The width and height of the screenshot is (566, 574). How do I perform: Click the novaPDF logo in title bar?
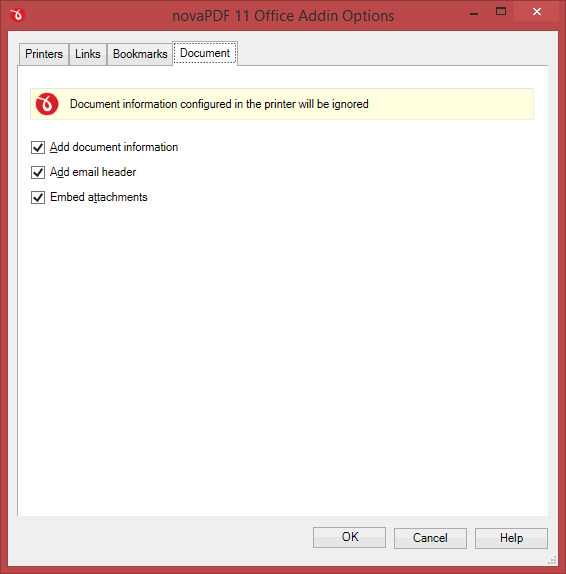[x=18, y=15]
